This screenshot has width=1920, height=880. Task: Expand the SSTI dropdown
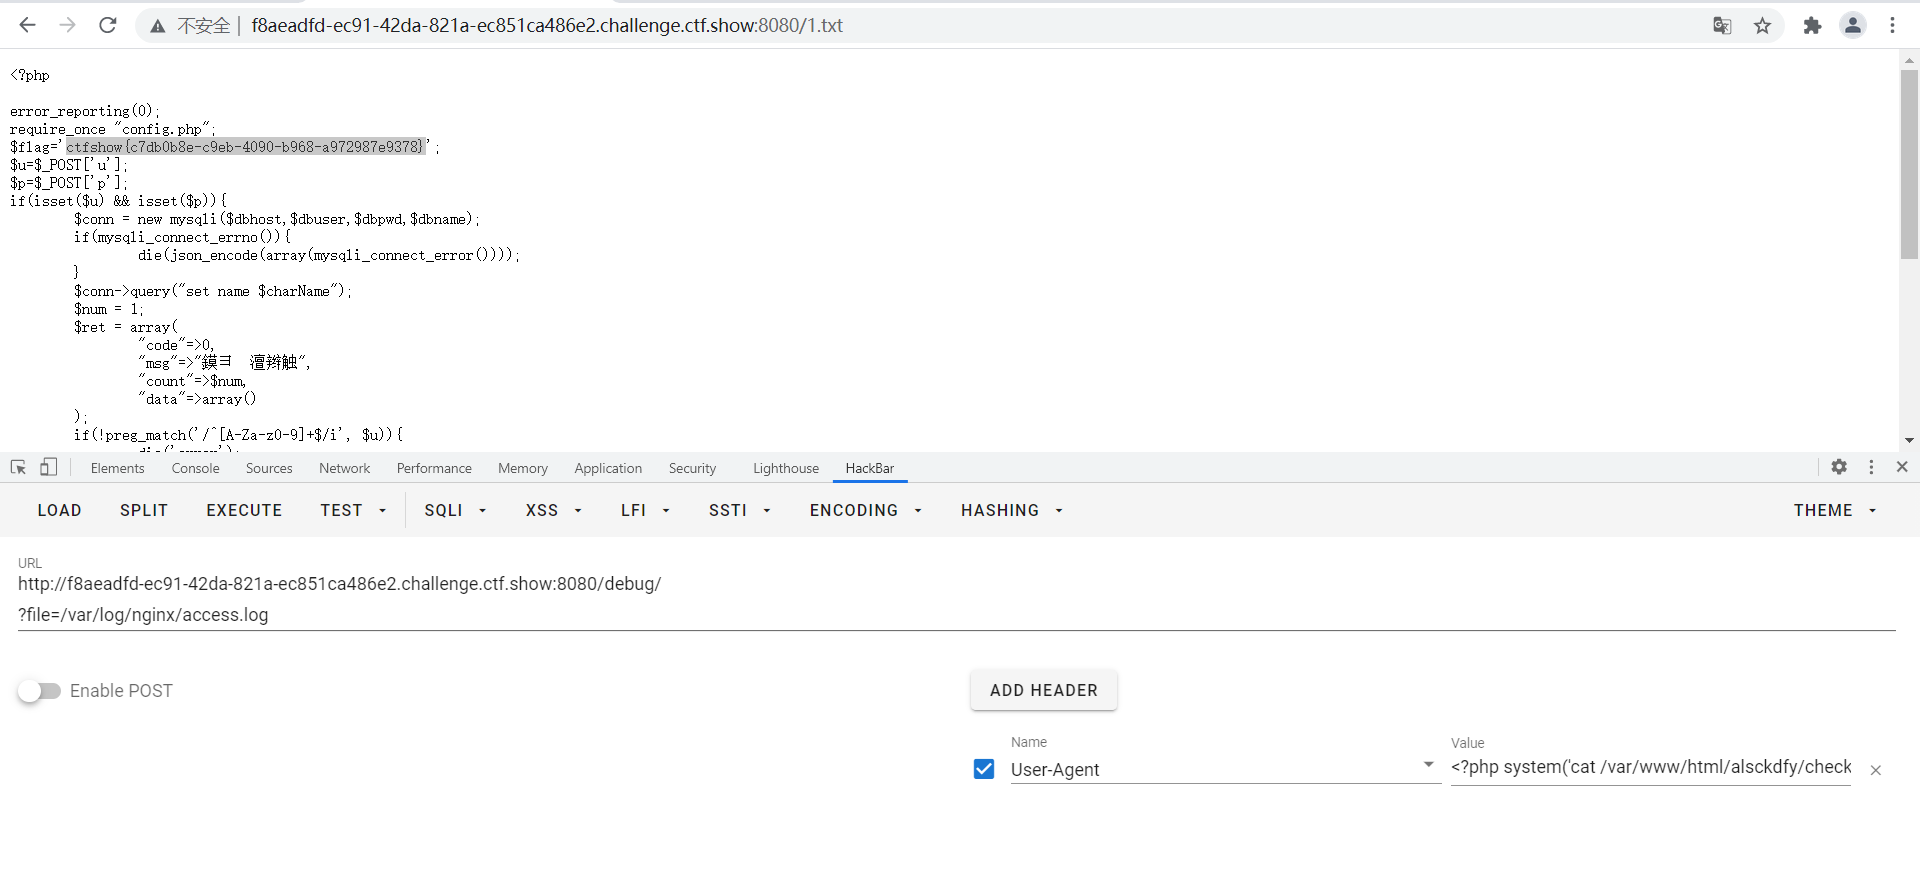(740, 510)
